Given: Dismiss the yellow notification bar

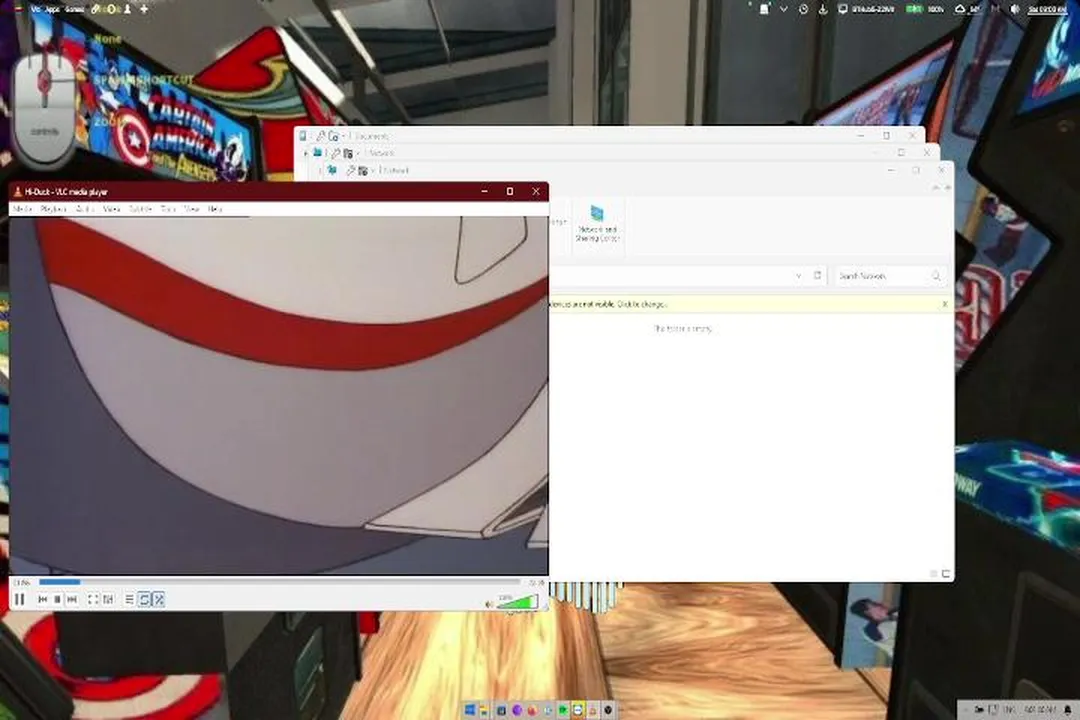Looking at the screenshot, I should 945,304.
